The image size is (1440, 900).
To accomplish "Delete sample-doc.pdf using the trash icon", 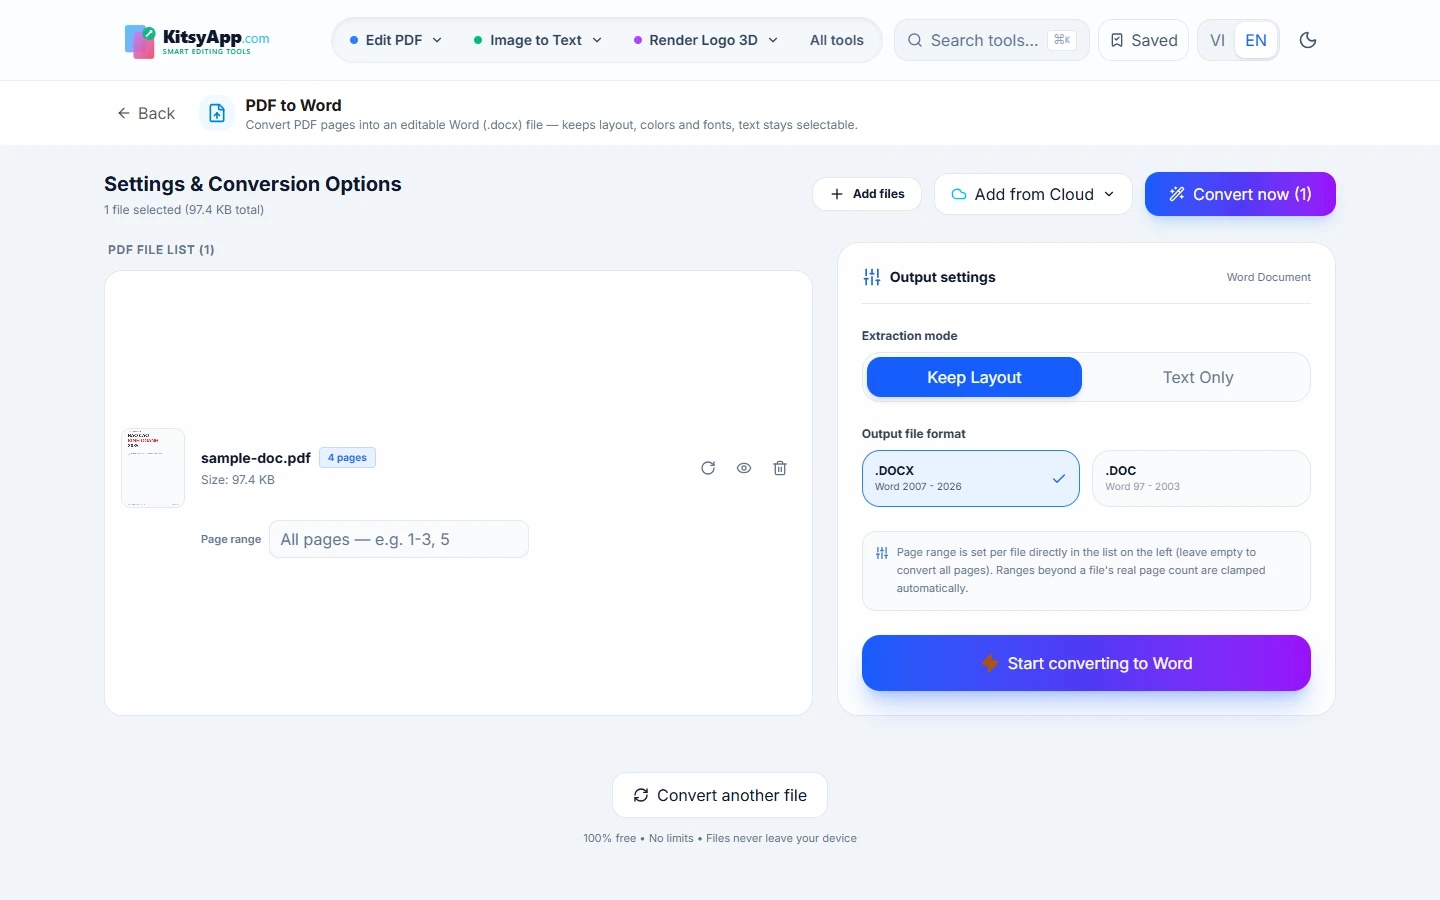I will click(x=780, y=468).
